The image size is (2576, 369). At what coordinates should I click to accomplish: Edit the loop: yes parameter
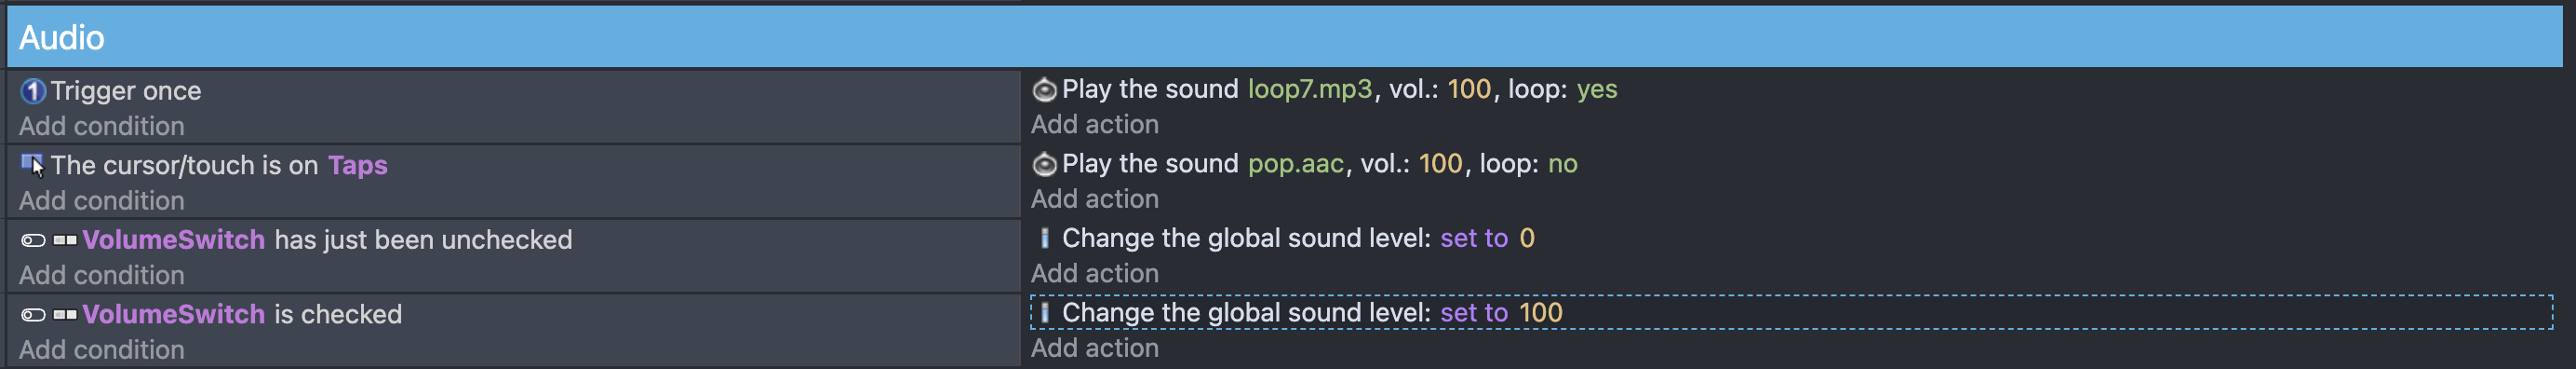click(x=1597, y=89)
